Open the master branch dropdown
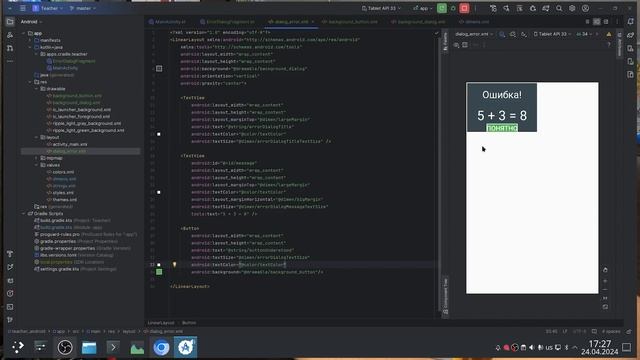This screenshot has width=640, height=360. (x=83, y=8)
